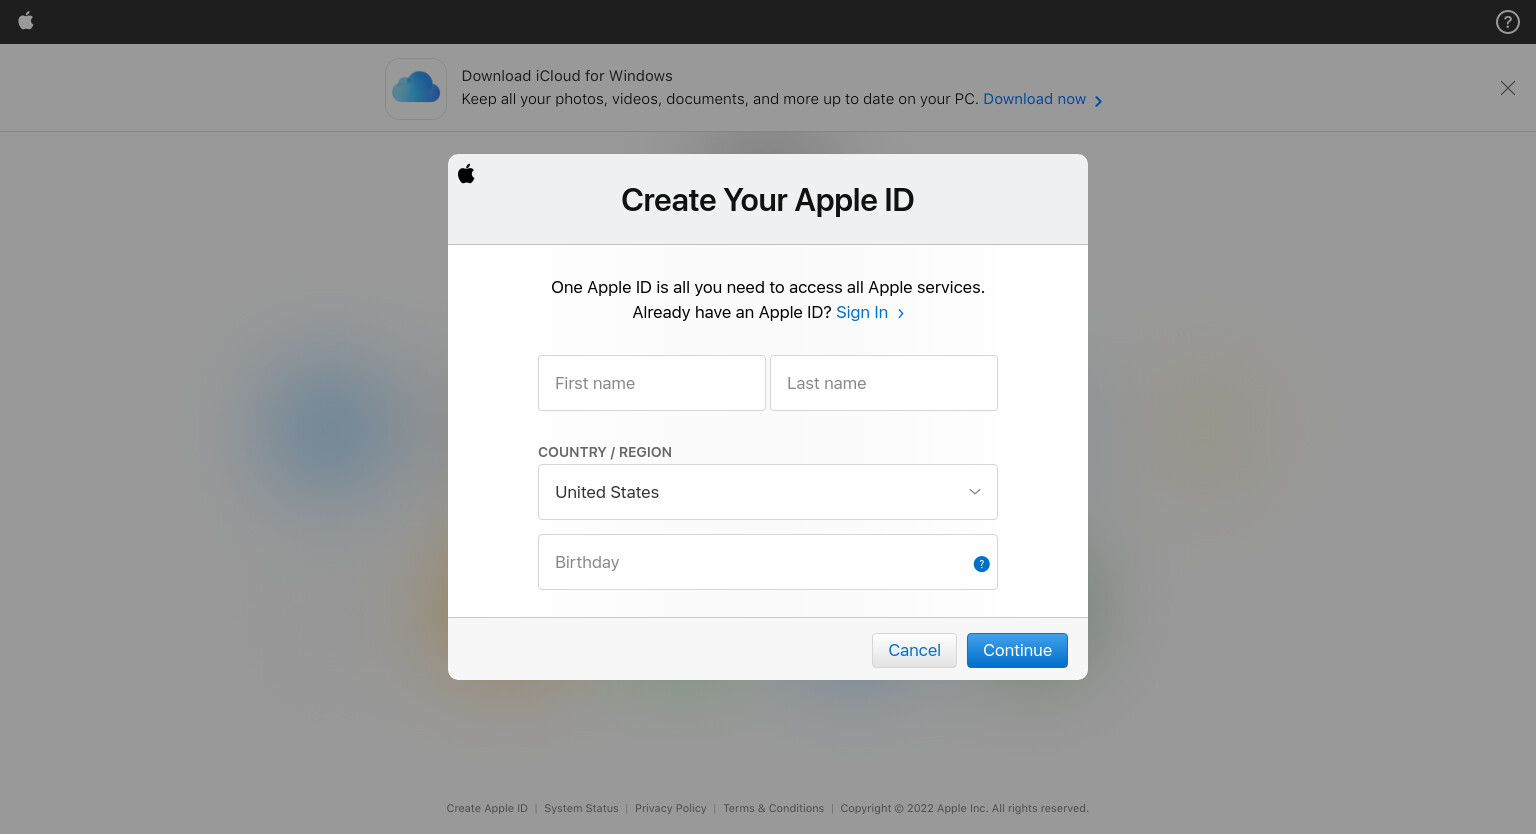The height and width of the screenshot is (834, 1536).
Task: Open Create Apple ID footer link
Action: pyautogui.click(x=487, y=808)
